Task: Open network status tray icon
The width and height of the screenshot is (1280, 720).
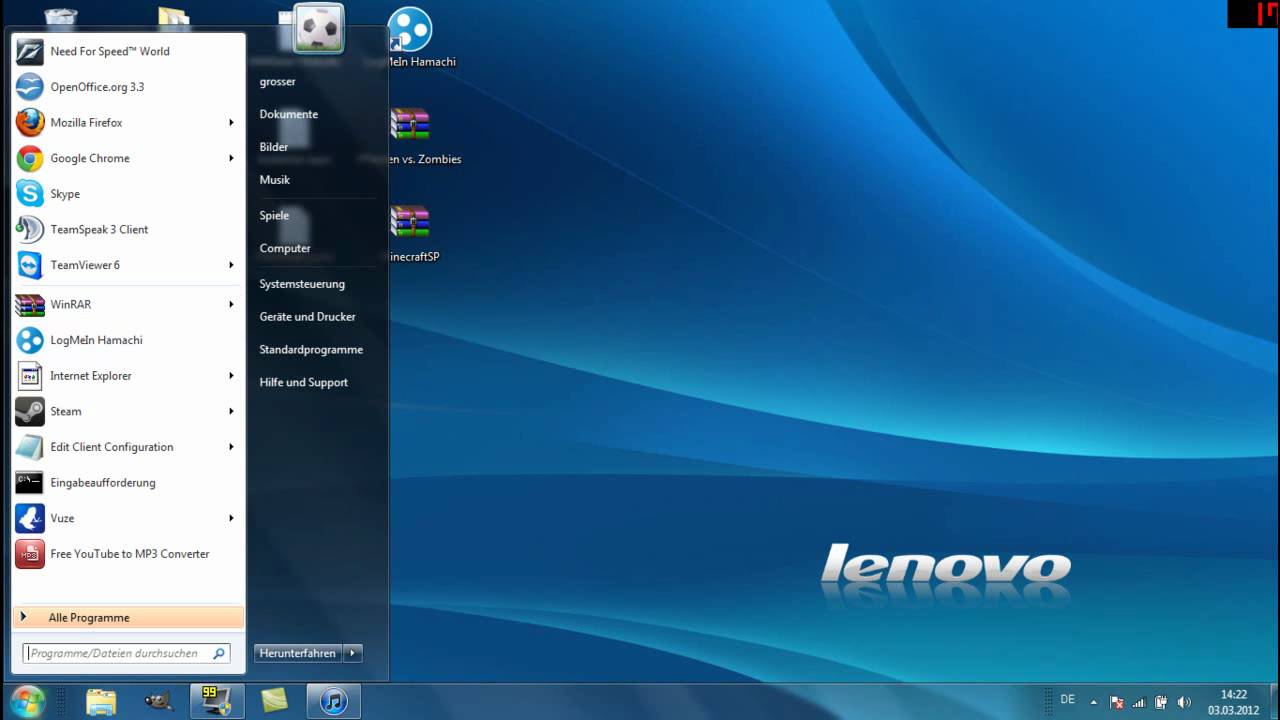Action: click(1139, 702)
